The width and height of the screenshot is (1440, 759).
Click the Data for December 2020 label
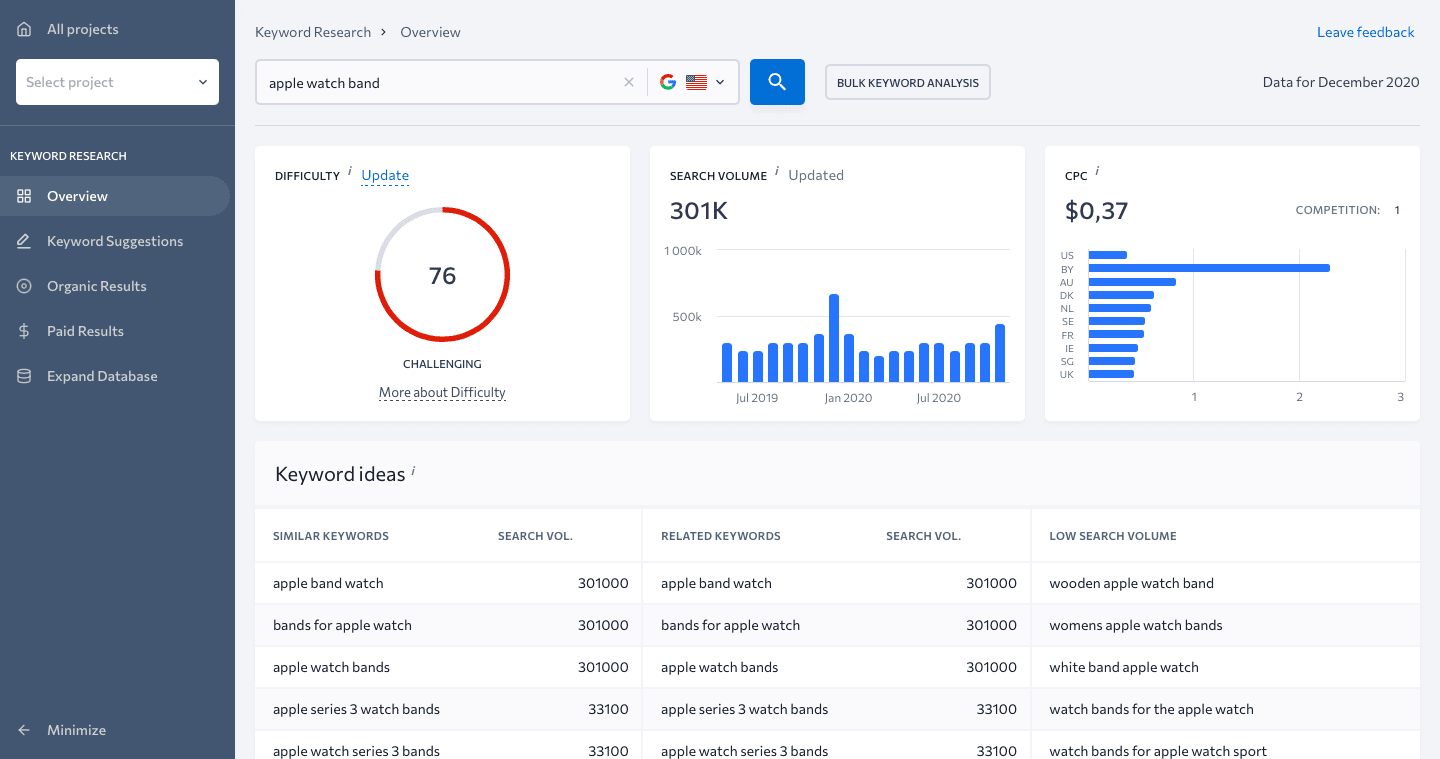tap(1341, 82)
